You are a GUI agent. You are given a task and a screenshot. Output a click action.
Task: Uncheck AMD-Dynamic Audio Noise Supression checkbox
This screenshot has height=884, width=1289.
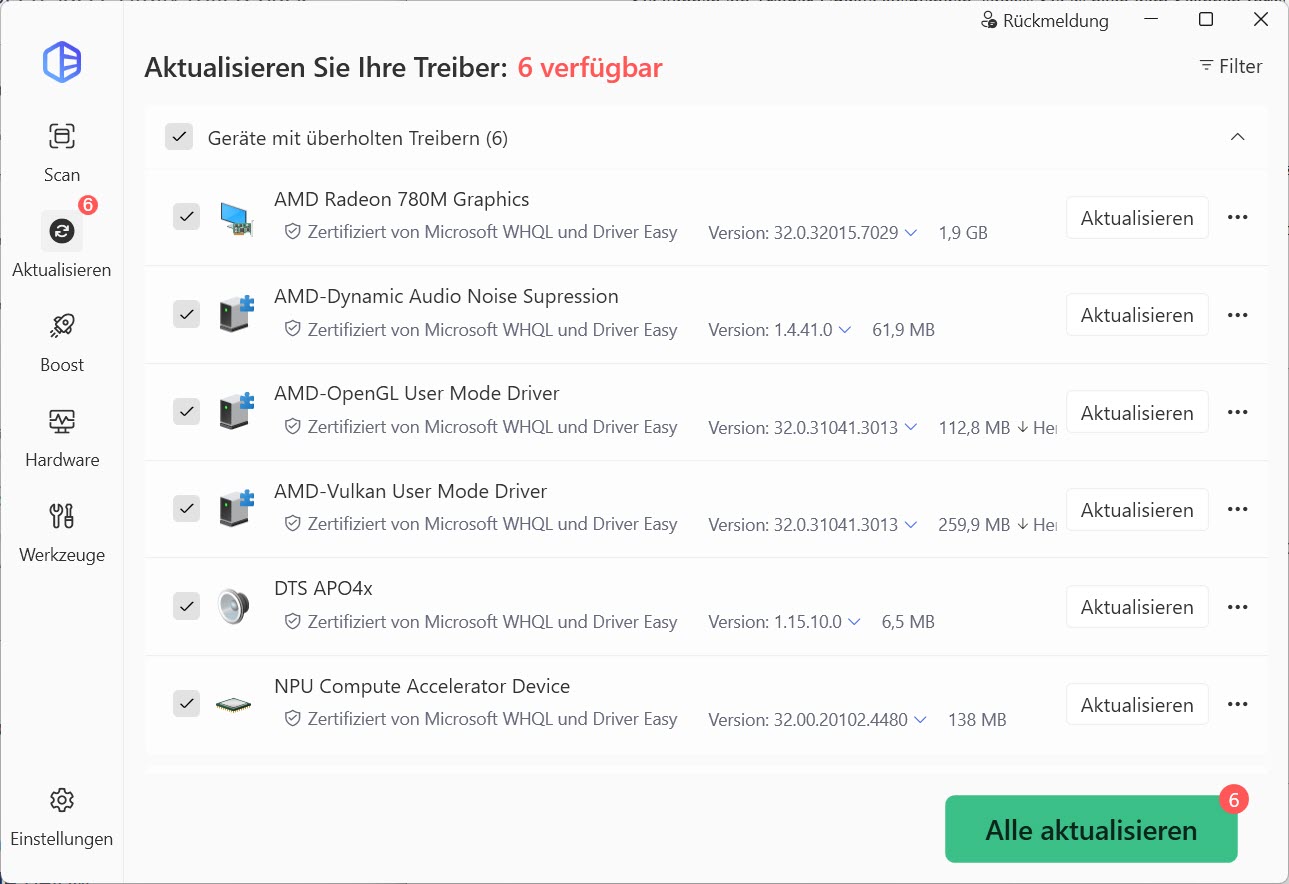click(187, 314)
